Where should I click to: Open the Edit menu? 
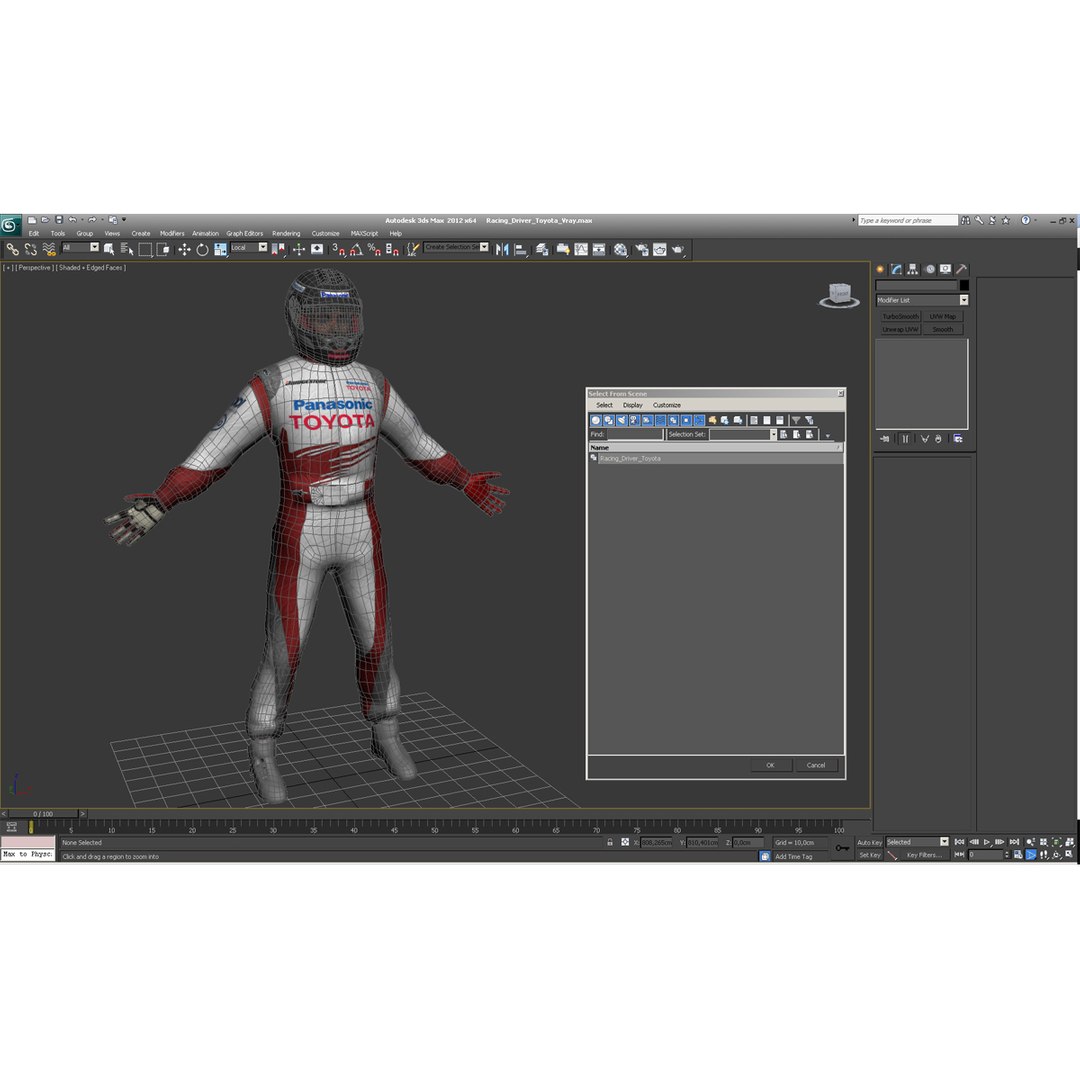(x=34, y=233)
